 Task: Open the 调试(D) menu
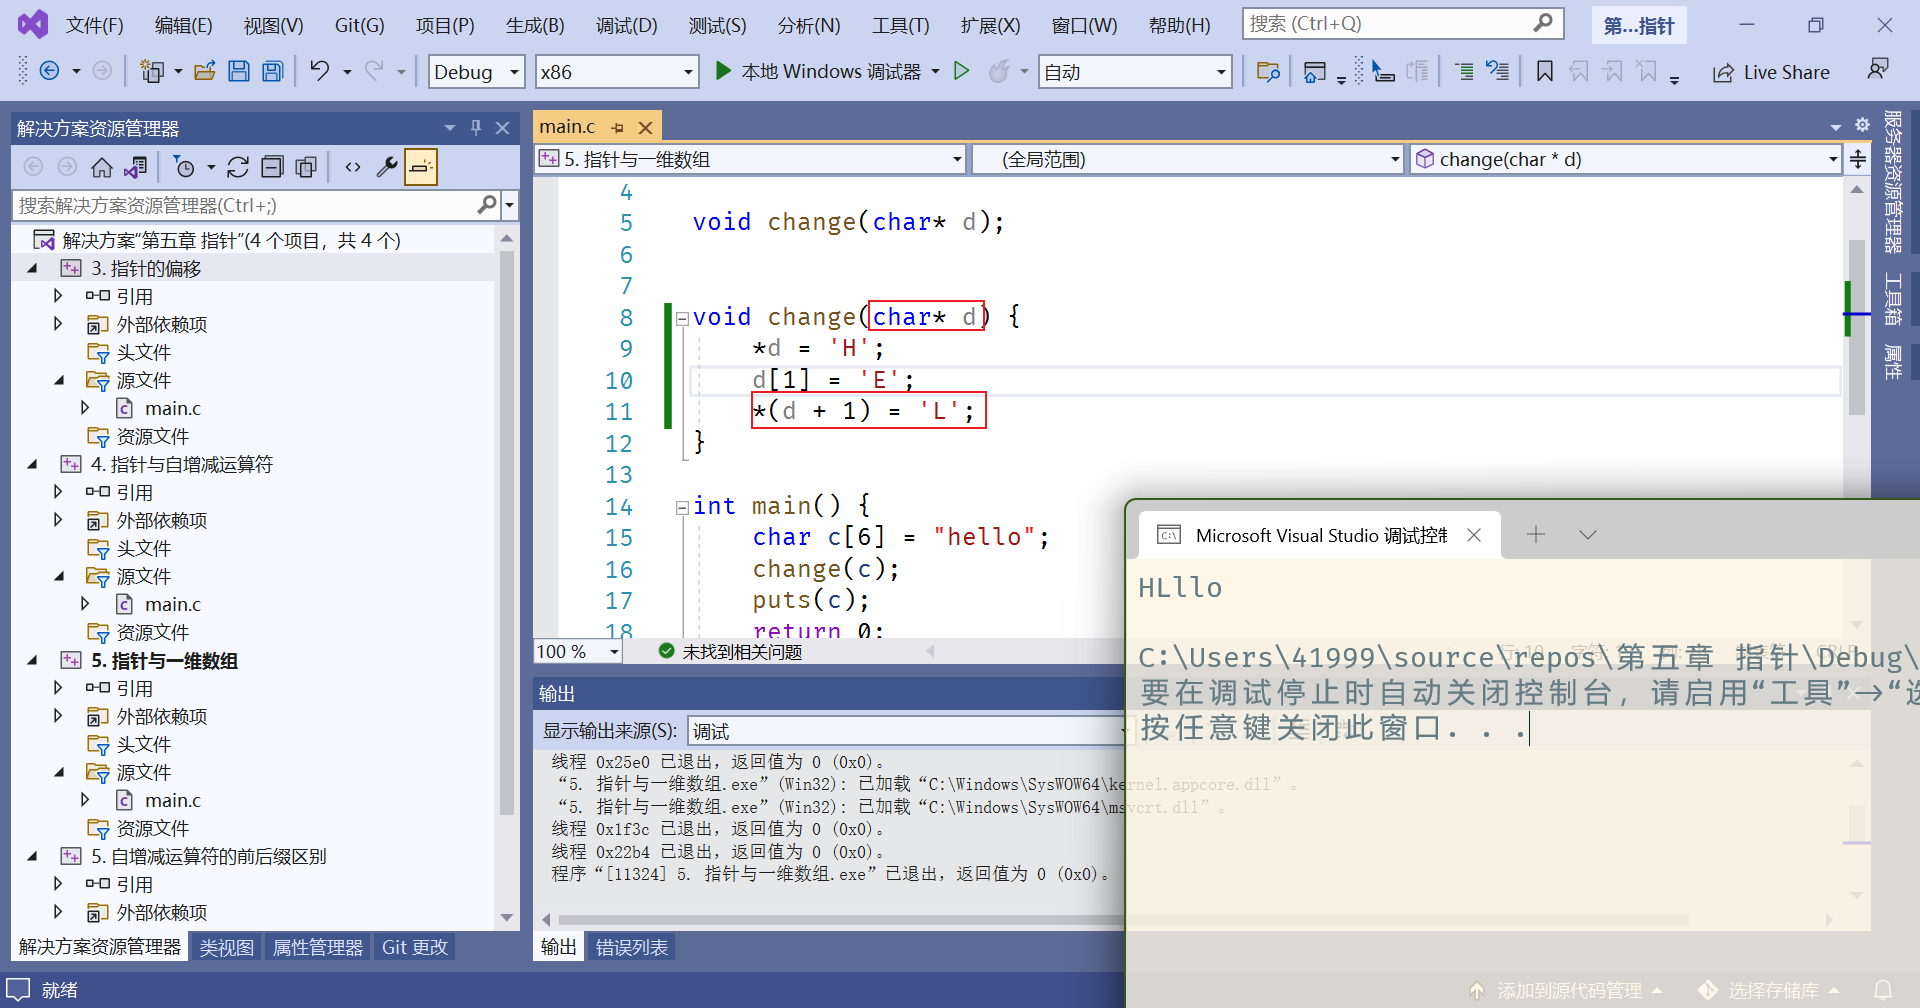coord(627,25)
